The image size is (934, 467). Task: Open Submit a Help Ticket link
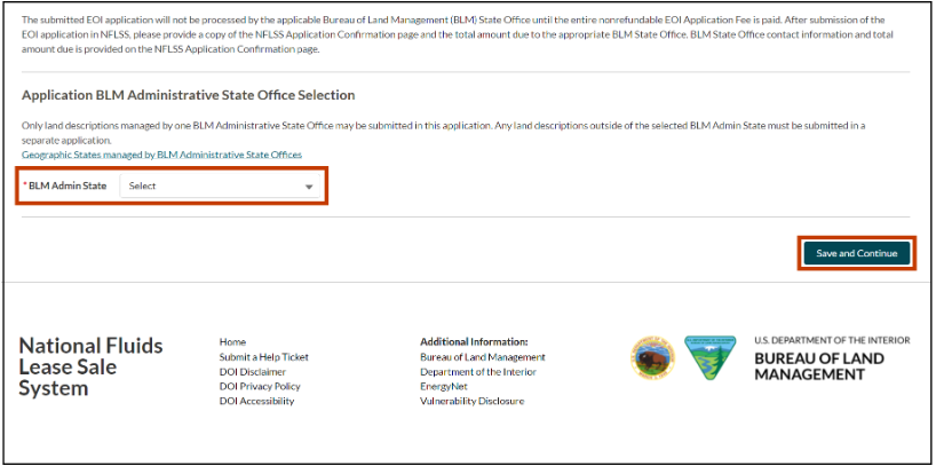264,357
